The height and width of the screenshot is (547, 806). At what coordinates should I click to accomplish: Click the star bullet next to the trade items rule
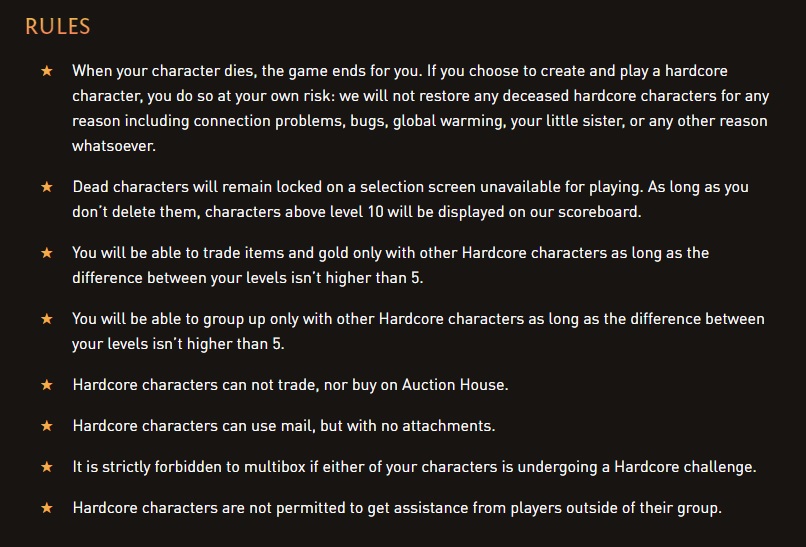pos(47,252)
